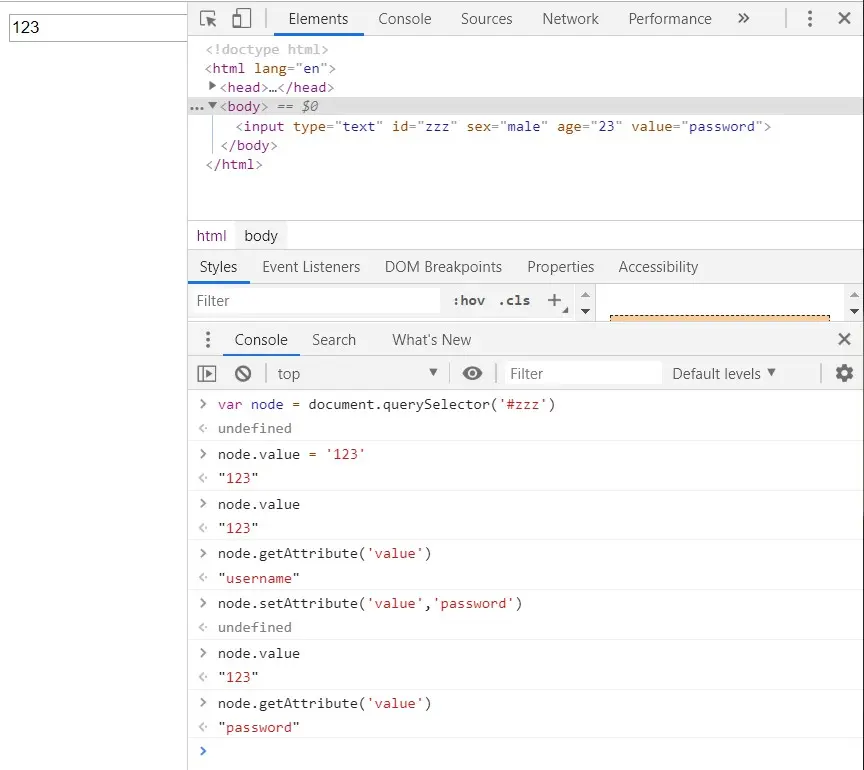The height and width of the screenshot is (770, 864).
Task: Close the console drawer
Action: tap(844, 340)
